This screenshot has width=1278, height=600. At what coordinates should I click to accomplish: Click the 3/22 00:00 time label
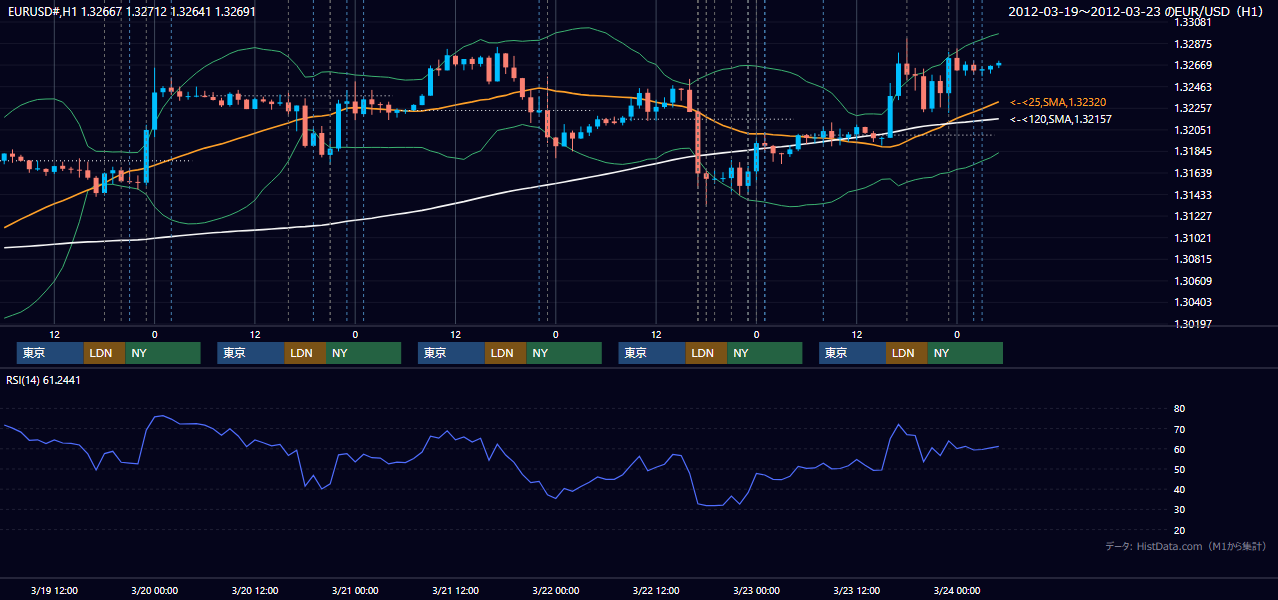point(555,590)
